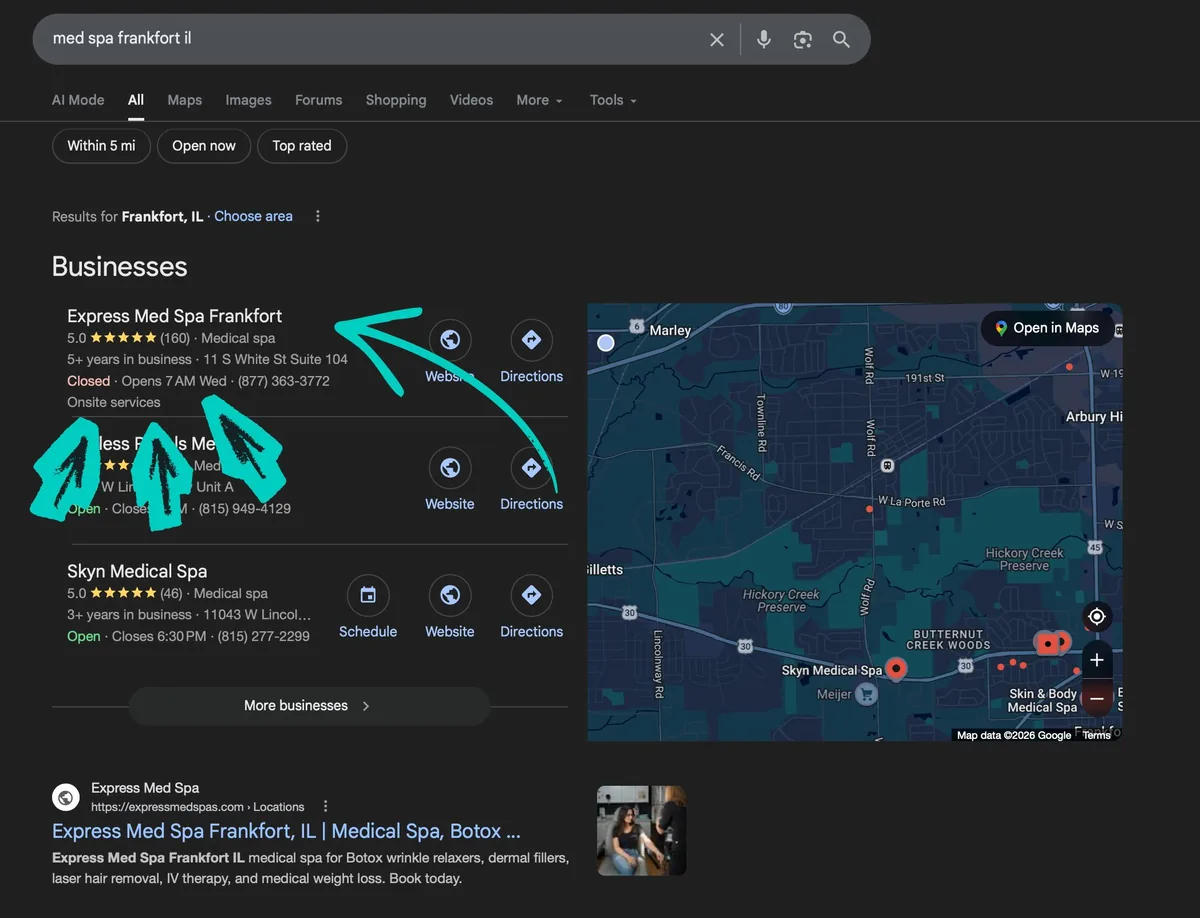Switch to Maps tab

(185, 100)
